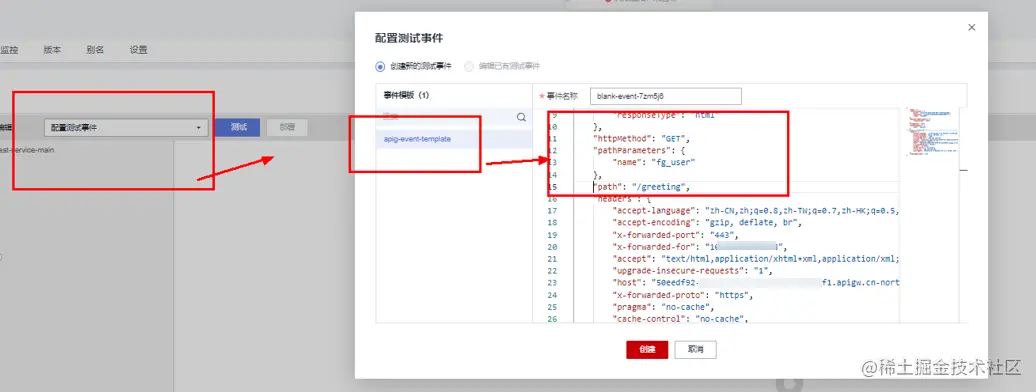Click the "host" header line
Image resolution: width=1036 pixels, height=392 pixels.
coord(755,283)
